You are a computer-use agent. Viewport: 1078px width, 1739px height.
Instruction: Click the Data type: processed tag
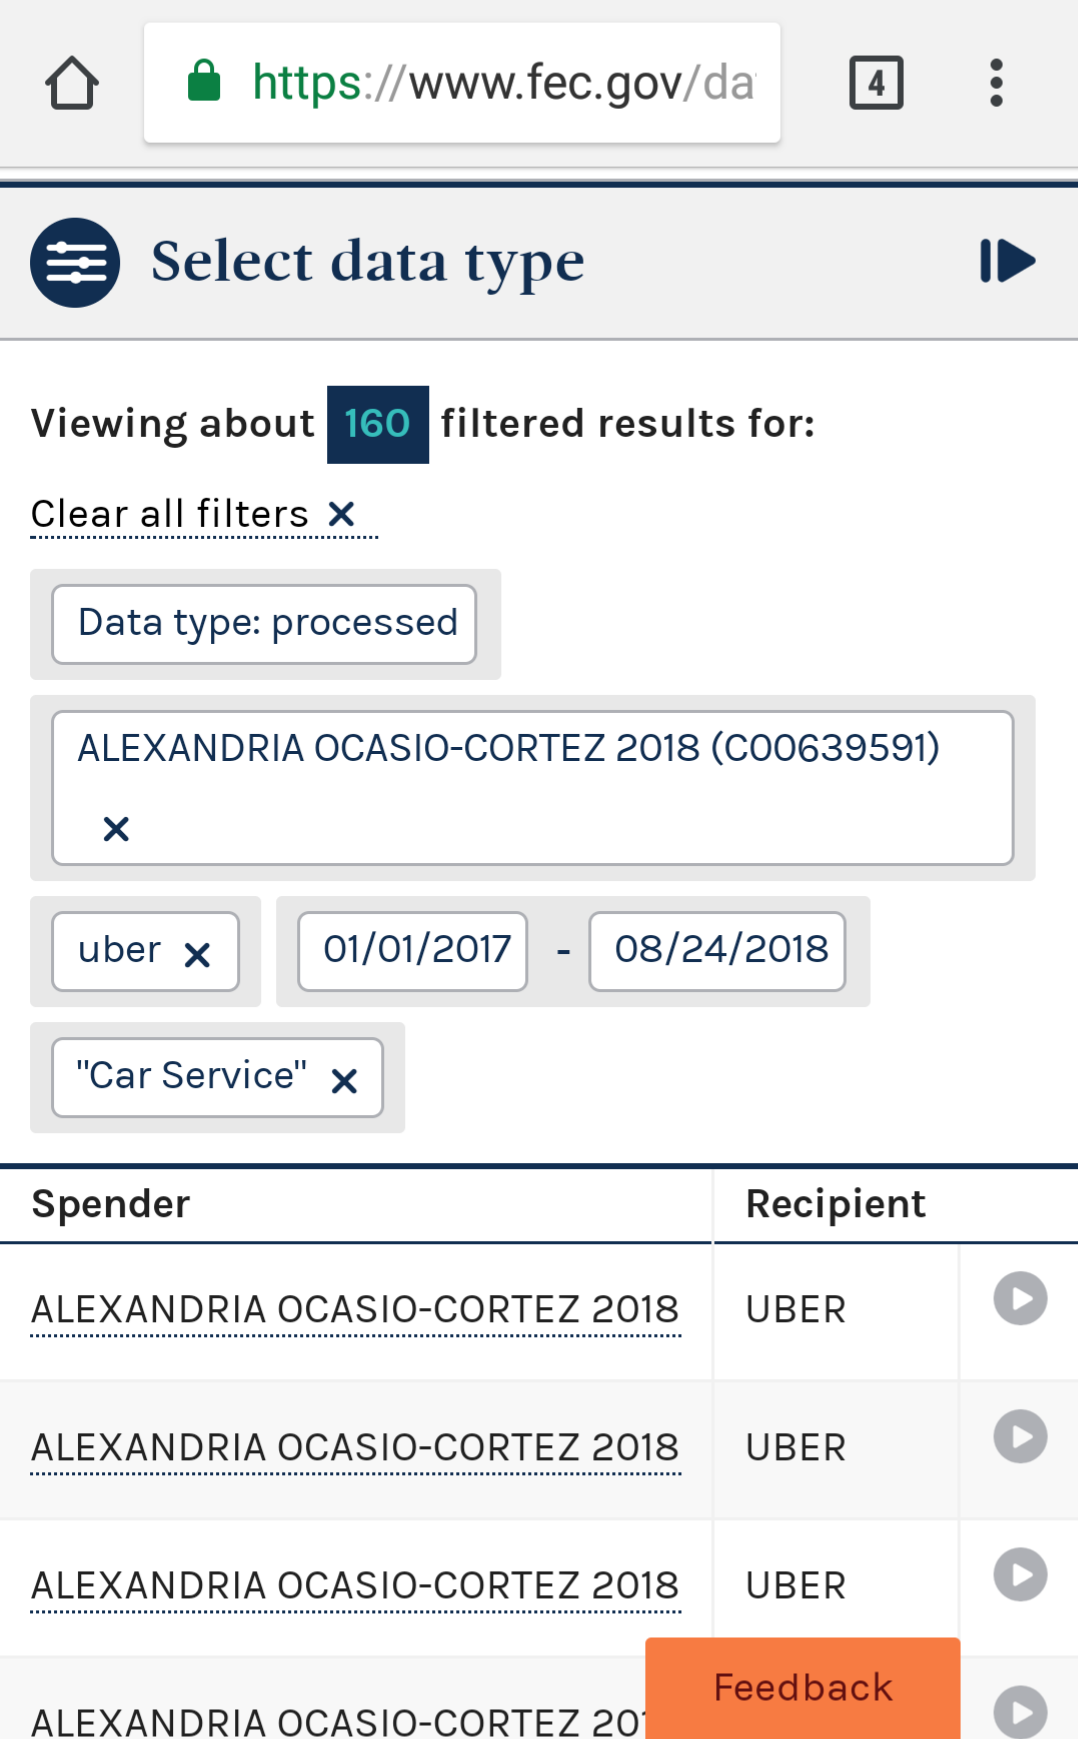265,624
